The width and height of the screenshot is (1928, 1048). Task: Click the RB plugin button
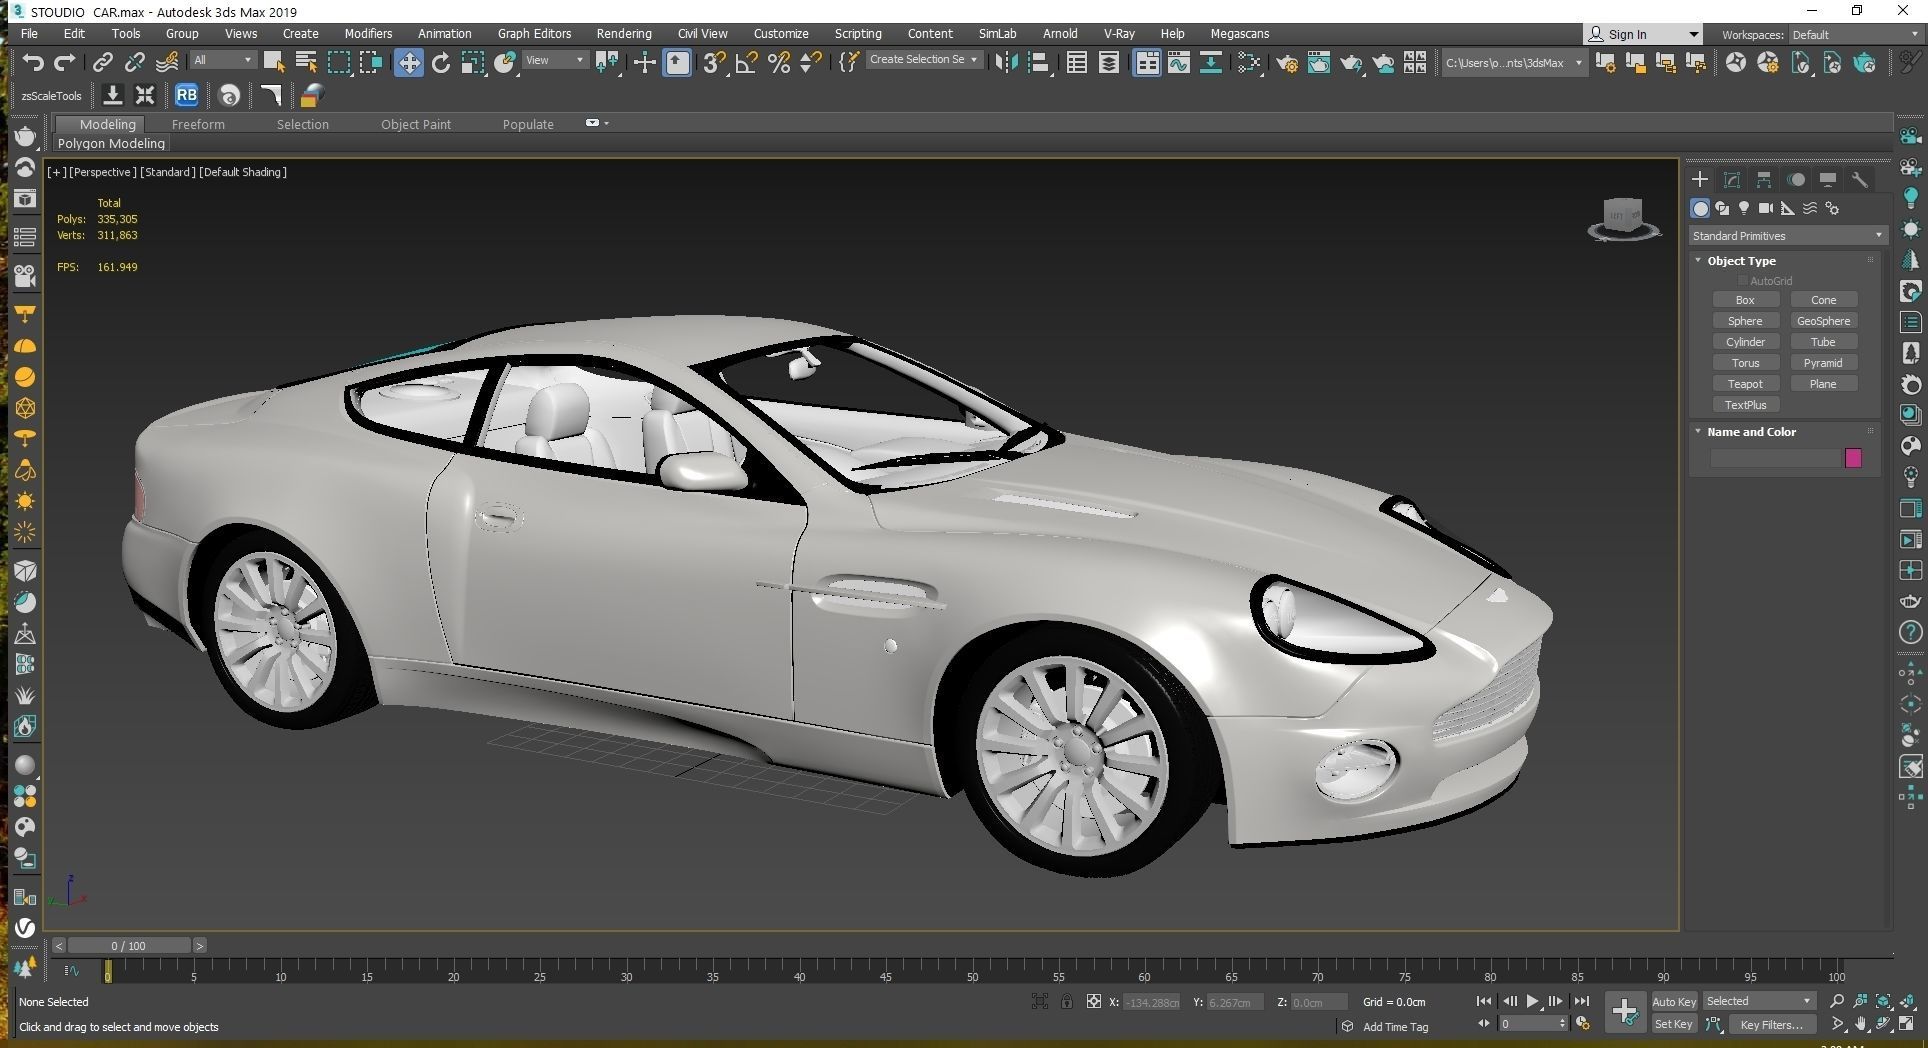186,95
